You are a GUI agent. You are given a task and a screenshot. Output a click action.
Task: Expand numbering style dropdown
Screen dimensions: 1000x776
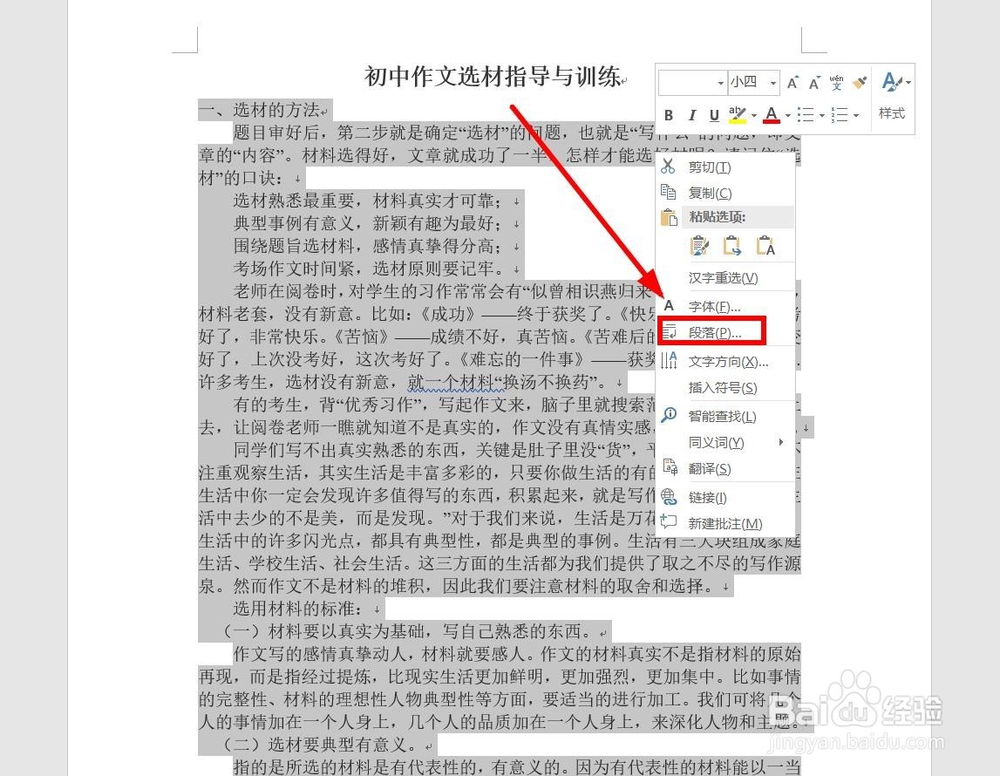click(856, 115)
